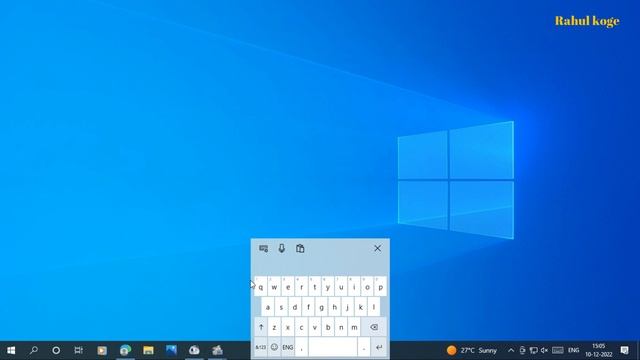Close the touch keyboard panel
Image resolution: width=640 pixels, height=360 pixels.
(378, 248)
